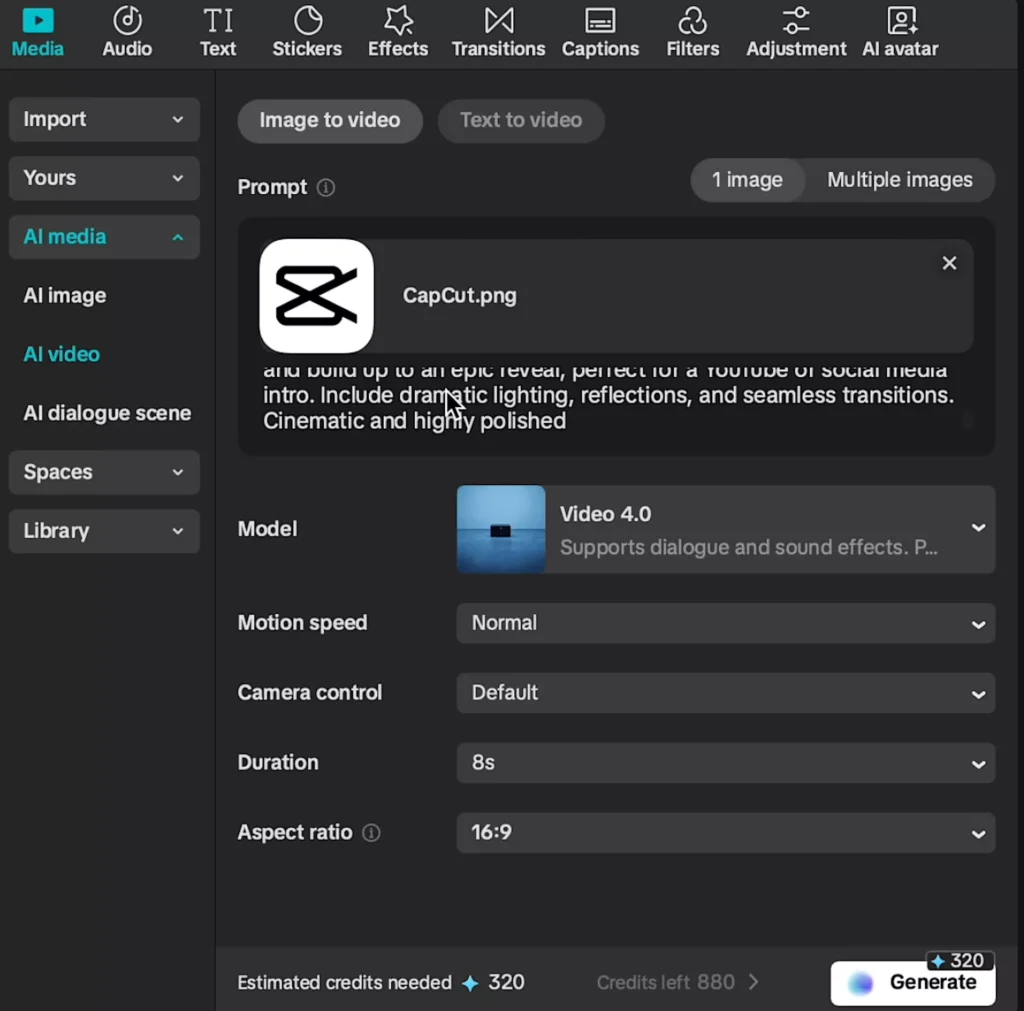The width and height of the screenshot is (1024, 1011).
Task: Open the Effects star icon
Action: (398, 20)
